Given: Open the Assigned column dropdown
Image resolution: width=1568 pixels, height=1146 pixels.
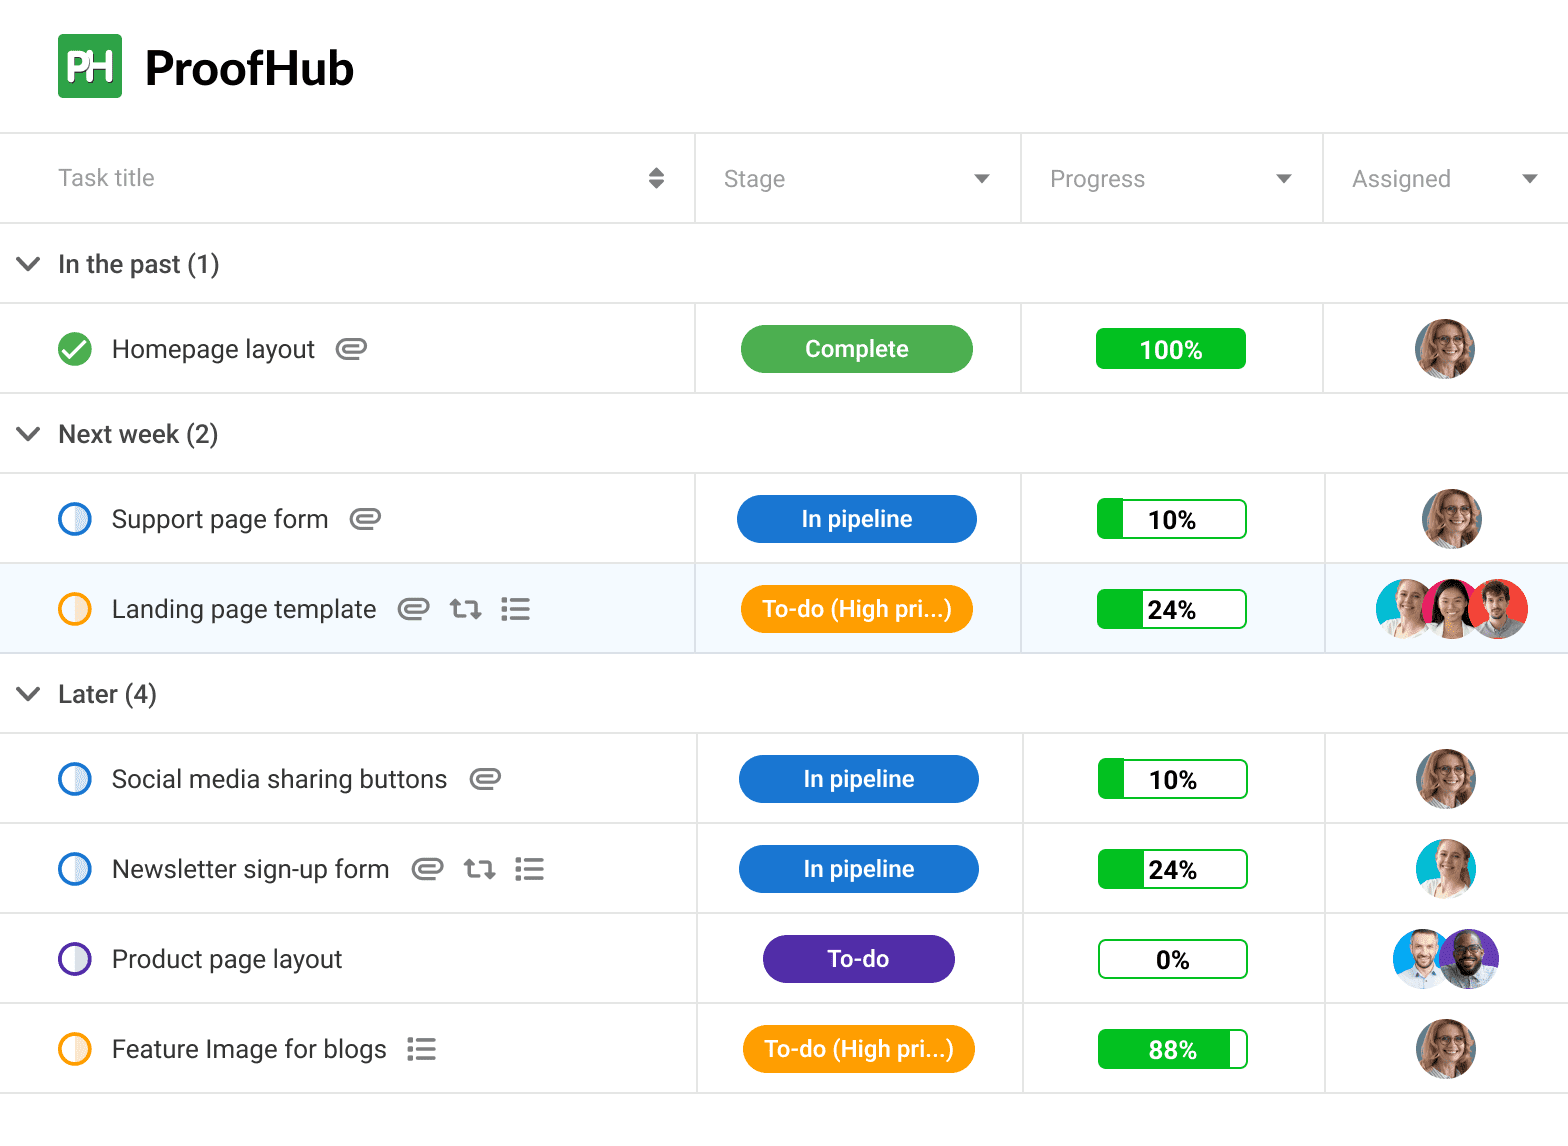Looking at the screenshot, I should click(1530, 178).
